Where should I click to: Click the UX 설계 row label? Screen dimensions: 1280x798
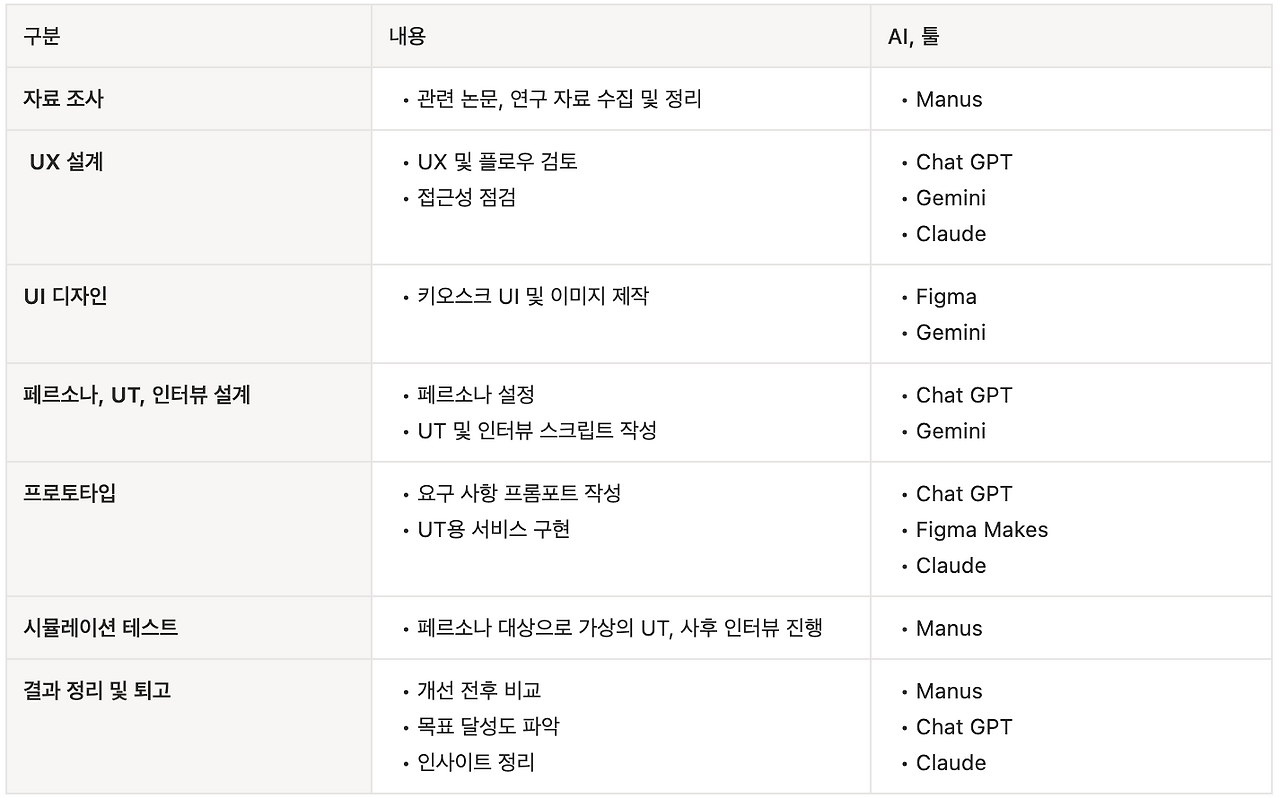pos(66,161)
